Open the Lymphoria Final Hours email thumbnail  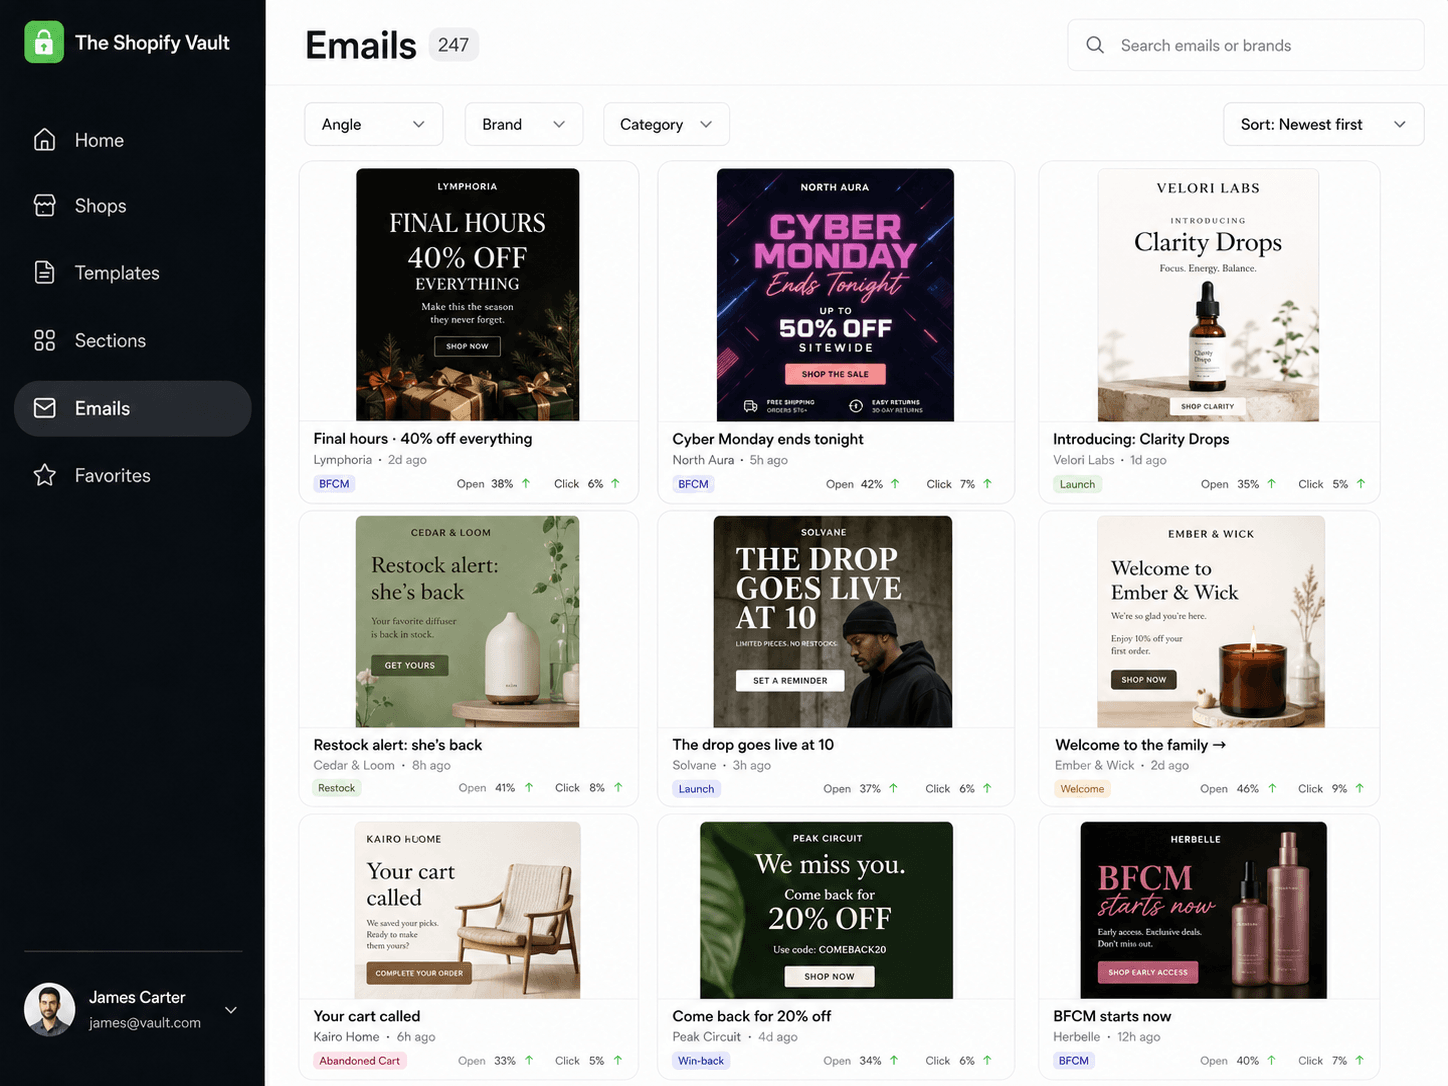pos(467,294)
